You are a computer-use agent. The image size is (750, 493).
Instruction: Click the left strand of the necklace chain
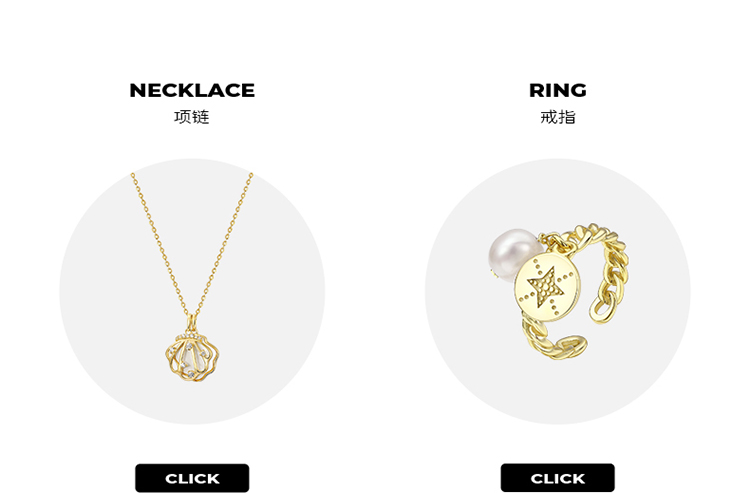(160, 244)
